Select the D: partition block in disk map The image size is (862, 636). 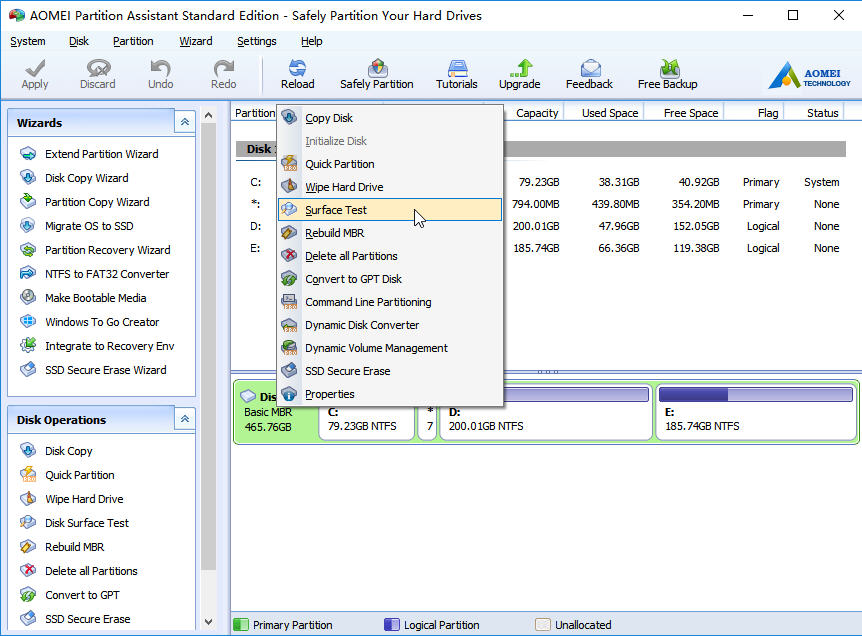pyautogui.click(x=545, y=411)
